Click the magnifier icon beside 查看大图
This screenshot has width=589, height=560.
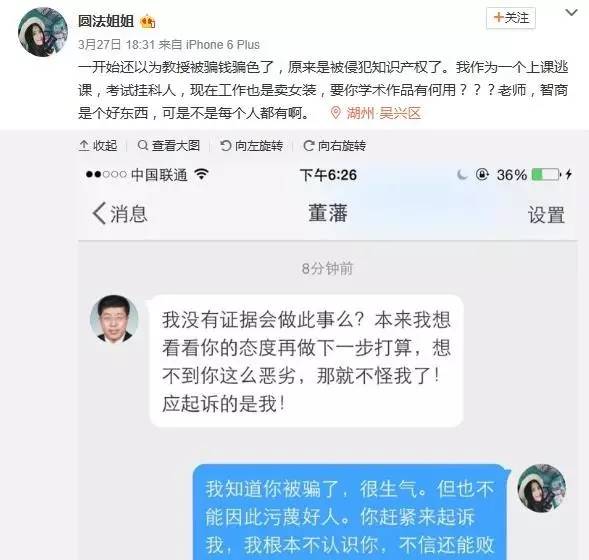point(143,145)
